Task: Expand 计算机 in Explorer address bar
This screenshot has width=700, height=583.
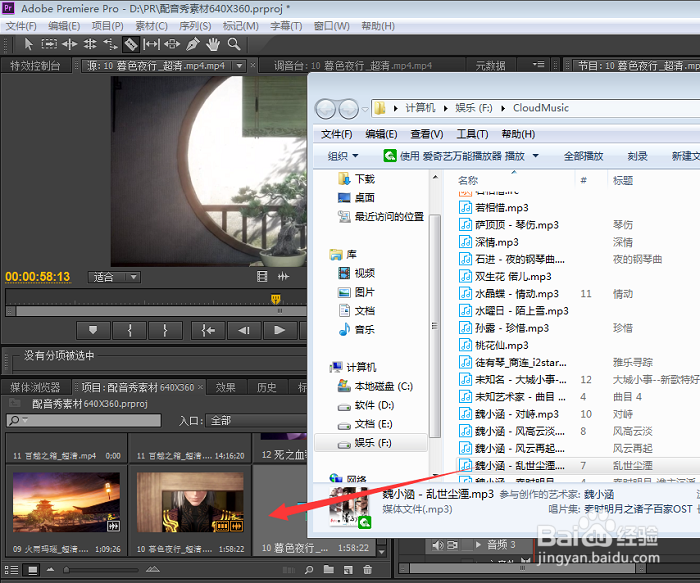Action: click(x=446, y=108)
